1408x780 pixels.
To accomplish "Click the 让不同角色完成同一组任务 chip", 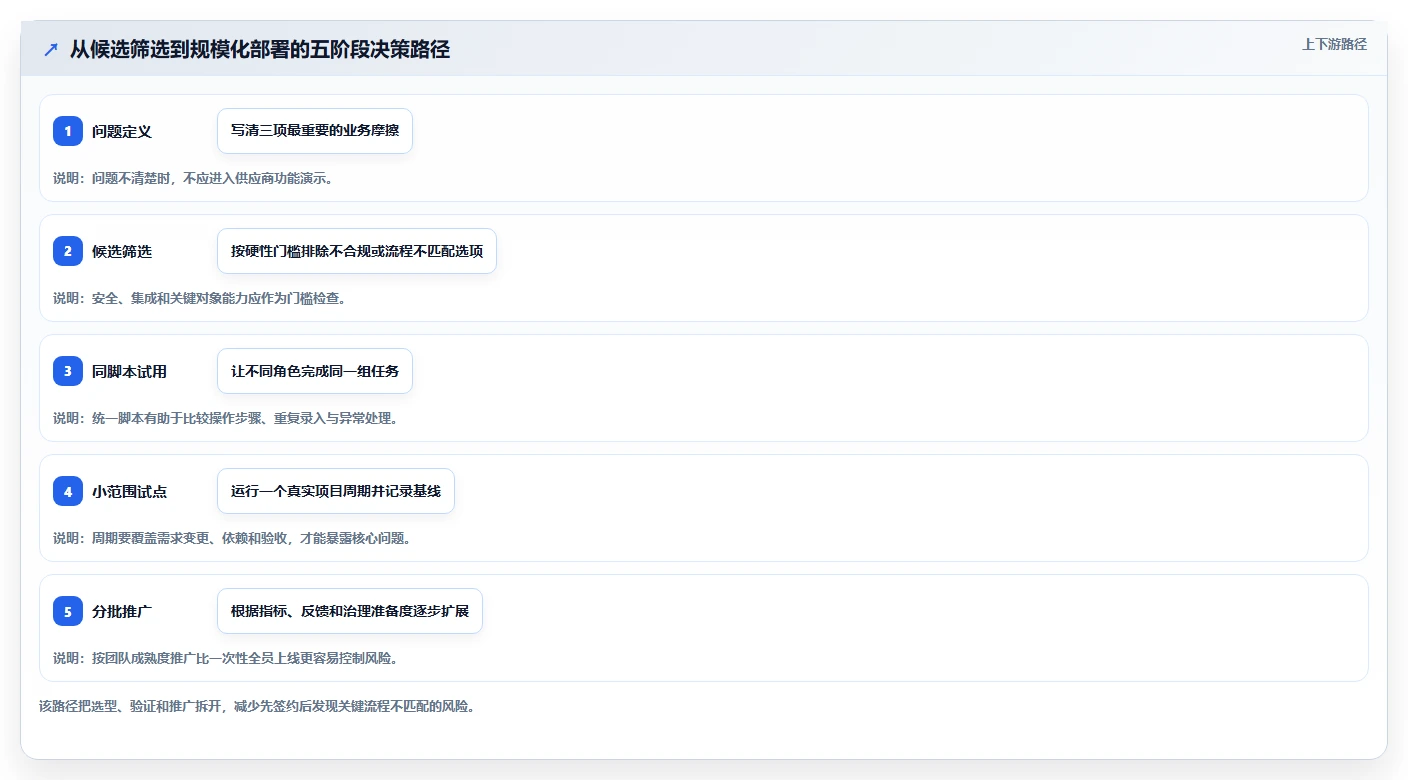I will (x=315, y=371).
